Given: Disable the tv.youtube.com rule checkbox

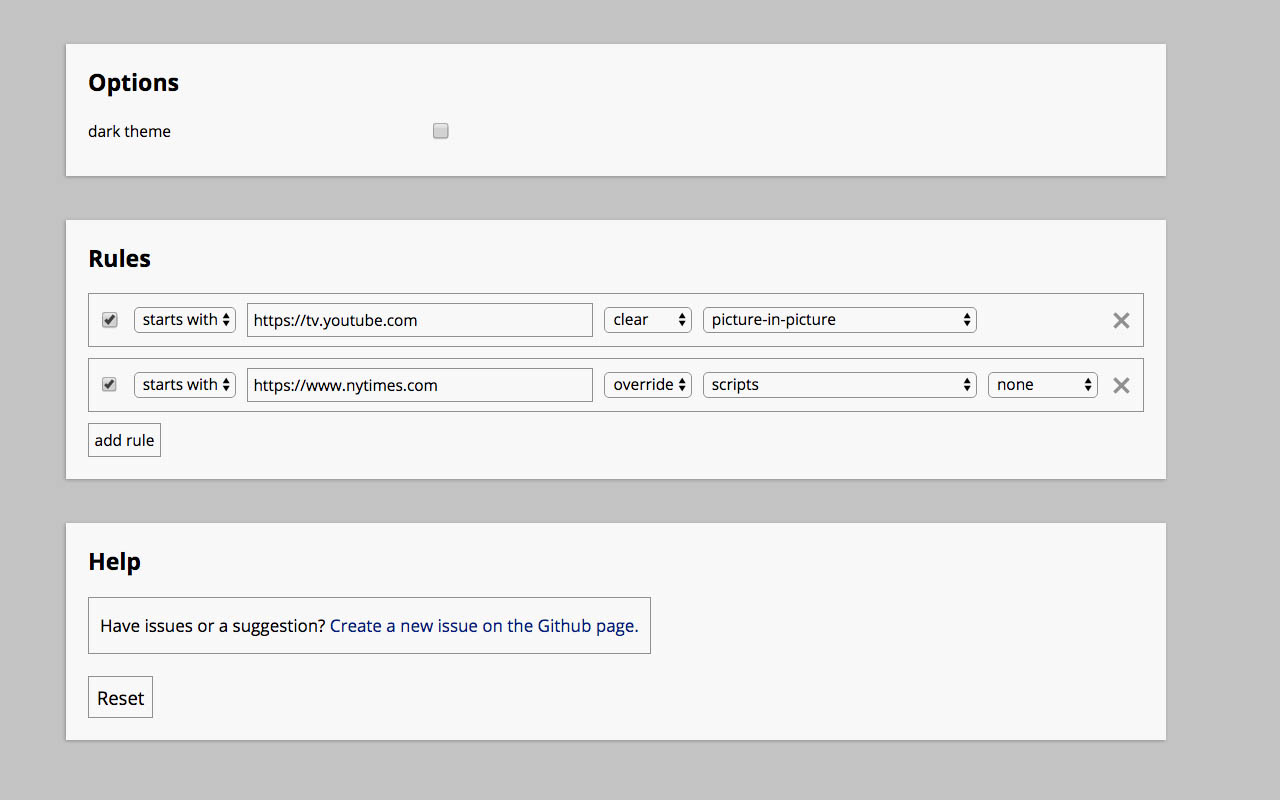Looking at the screenshot, I should (110, 320).
